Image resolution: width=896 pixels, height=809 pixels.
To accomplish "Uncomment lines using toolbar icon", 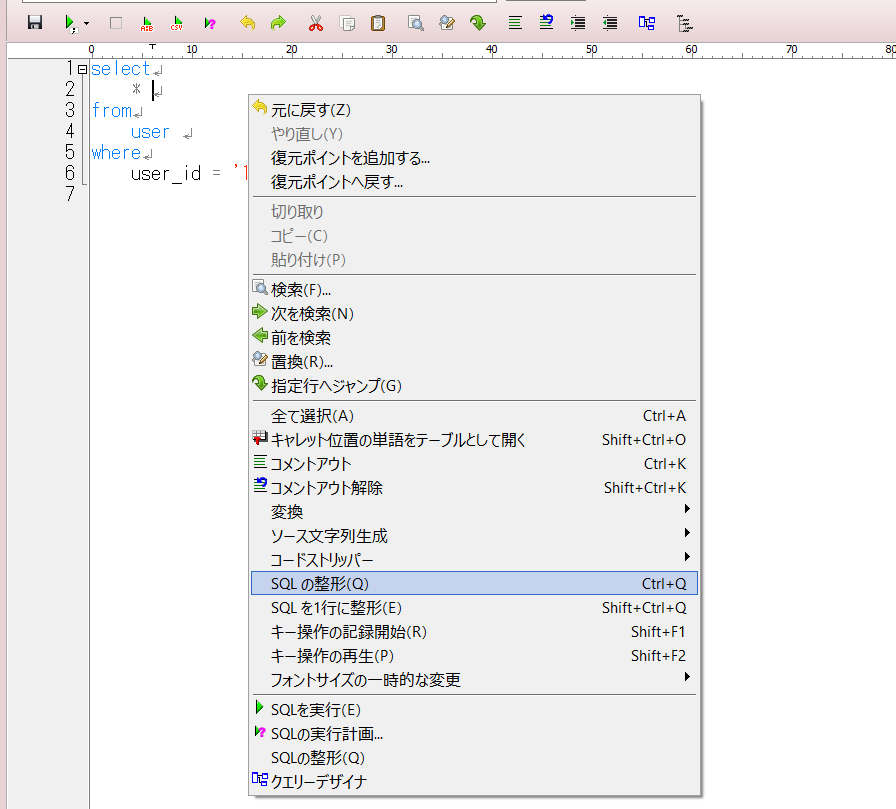I will point(546,22).
